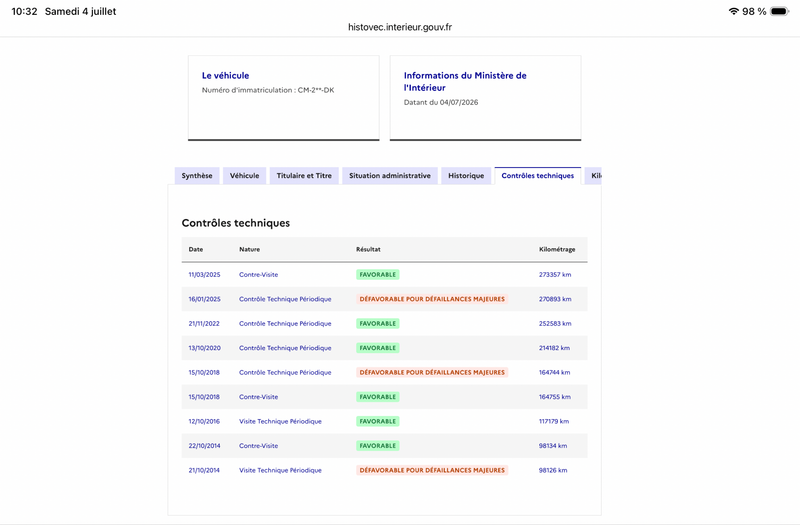Click the Date column header
Screen dimensions: 800x525
pos(196,249)
